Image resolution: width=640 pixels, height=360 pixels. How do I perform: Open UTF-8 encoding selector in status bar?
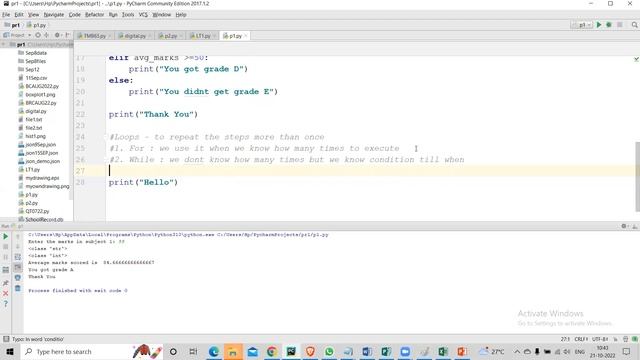(x=600, y=339)
